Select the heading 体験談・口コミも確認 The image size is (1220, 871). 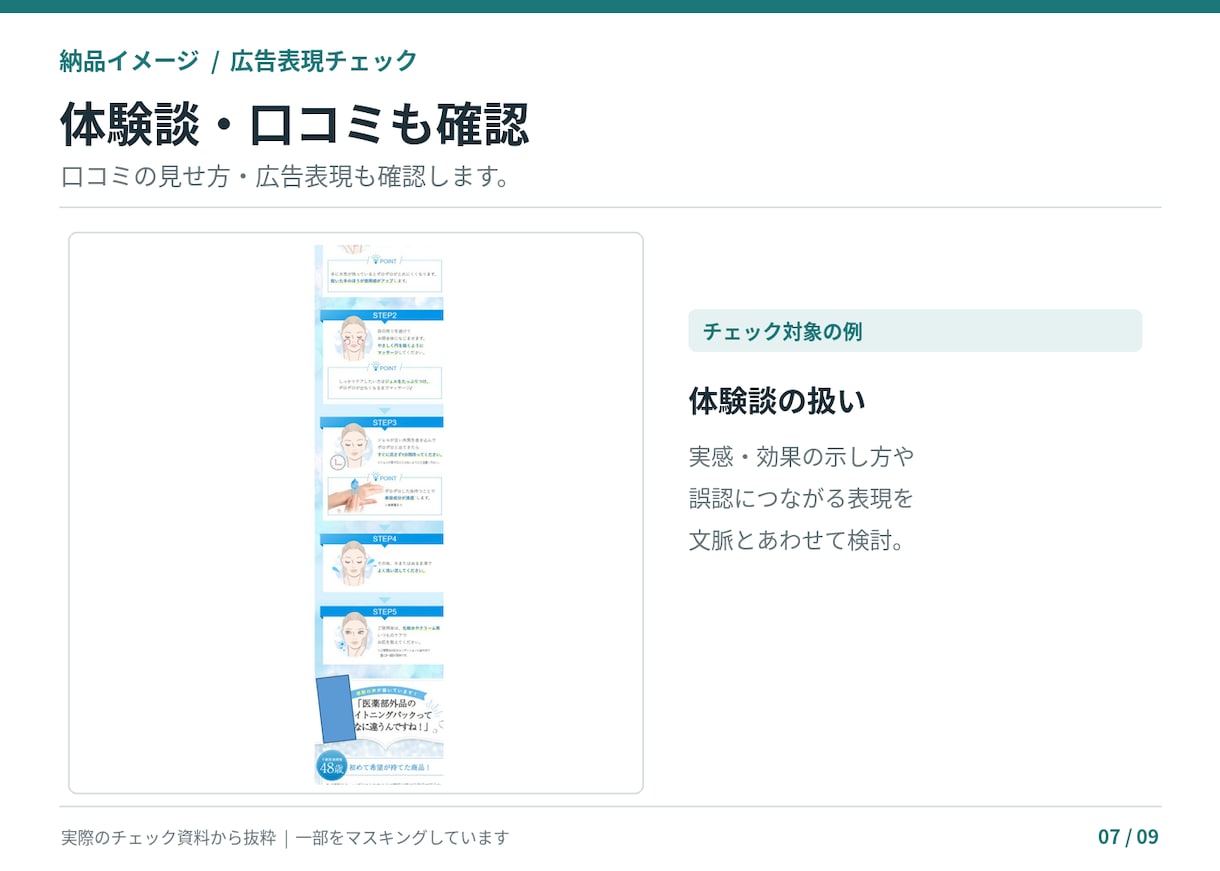(x=294, y=125)
